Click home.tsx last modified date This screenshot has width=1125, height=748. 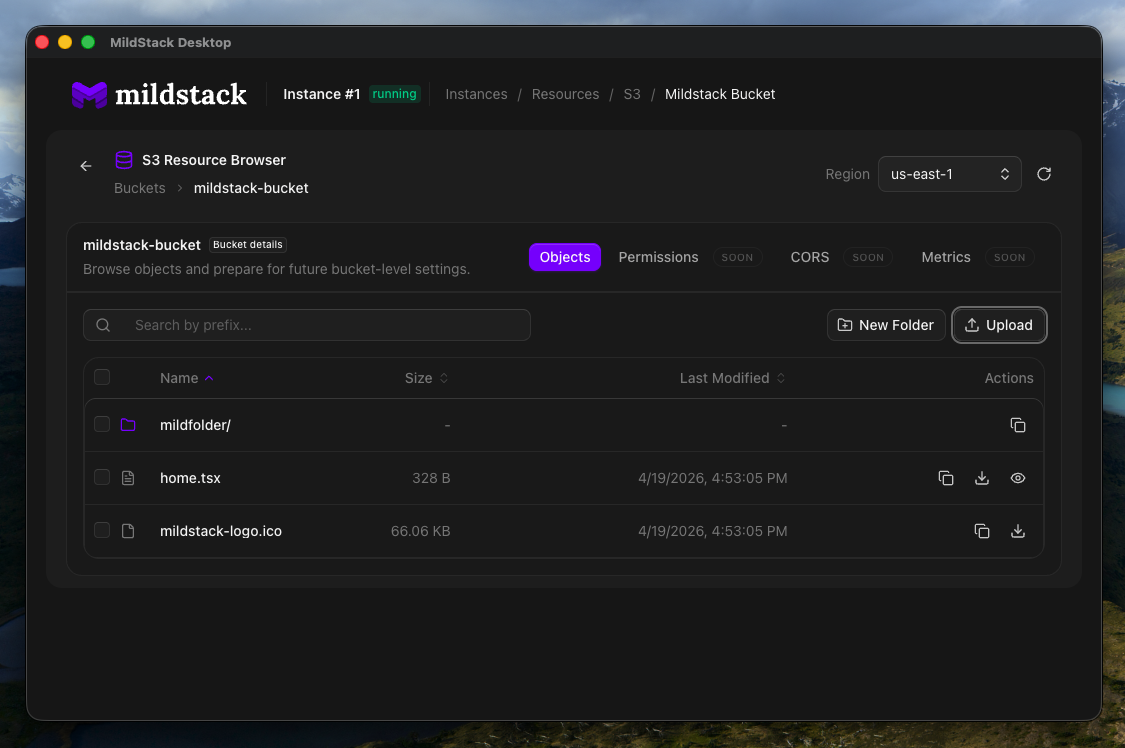point(712,478)
